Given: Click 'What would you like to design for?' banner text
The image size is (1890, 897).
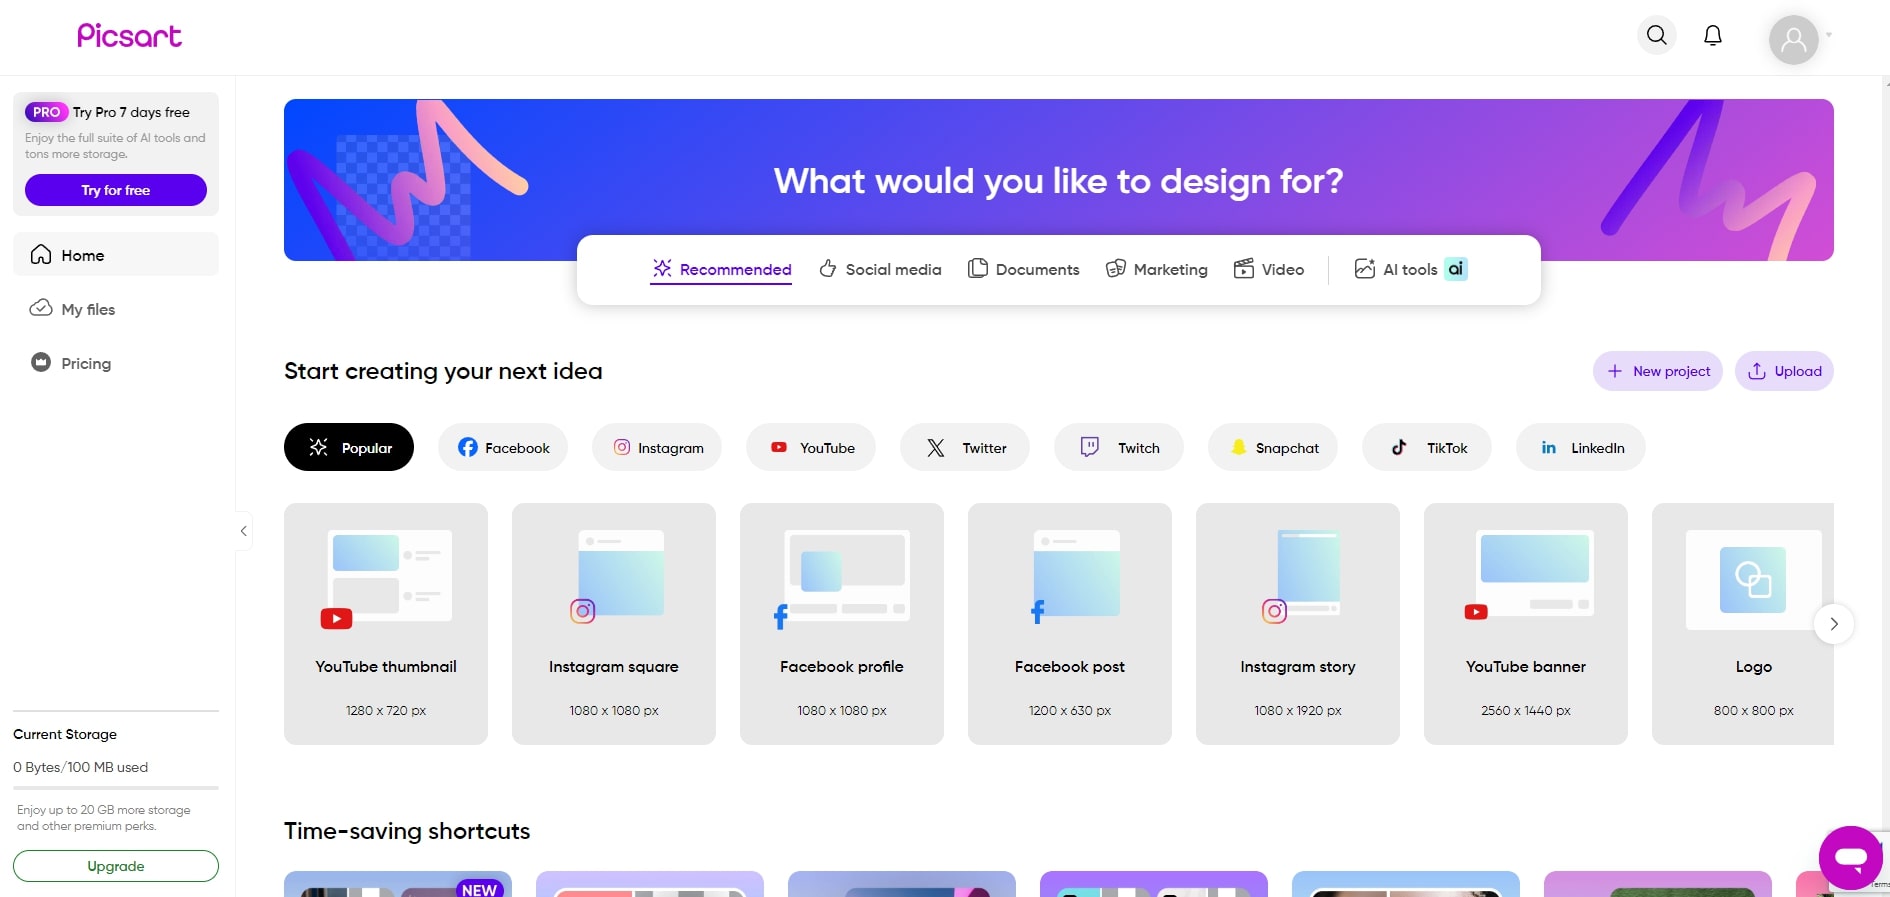Looking at the screenshot, I should click(1058, 181).
